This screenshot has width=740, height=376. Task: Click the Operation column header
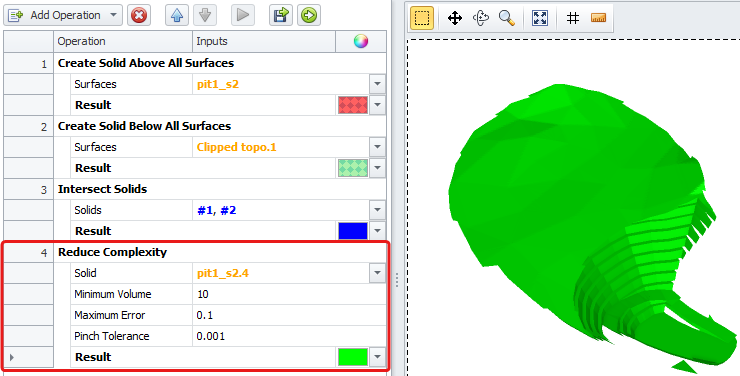click(123, 42)
